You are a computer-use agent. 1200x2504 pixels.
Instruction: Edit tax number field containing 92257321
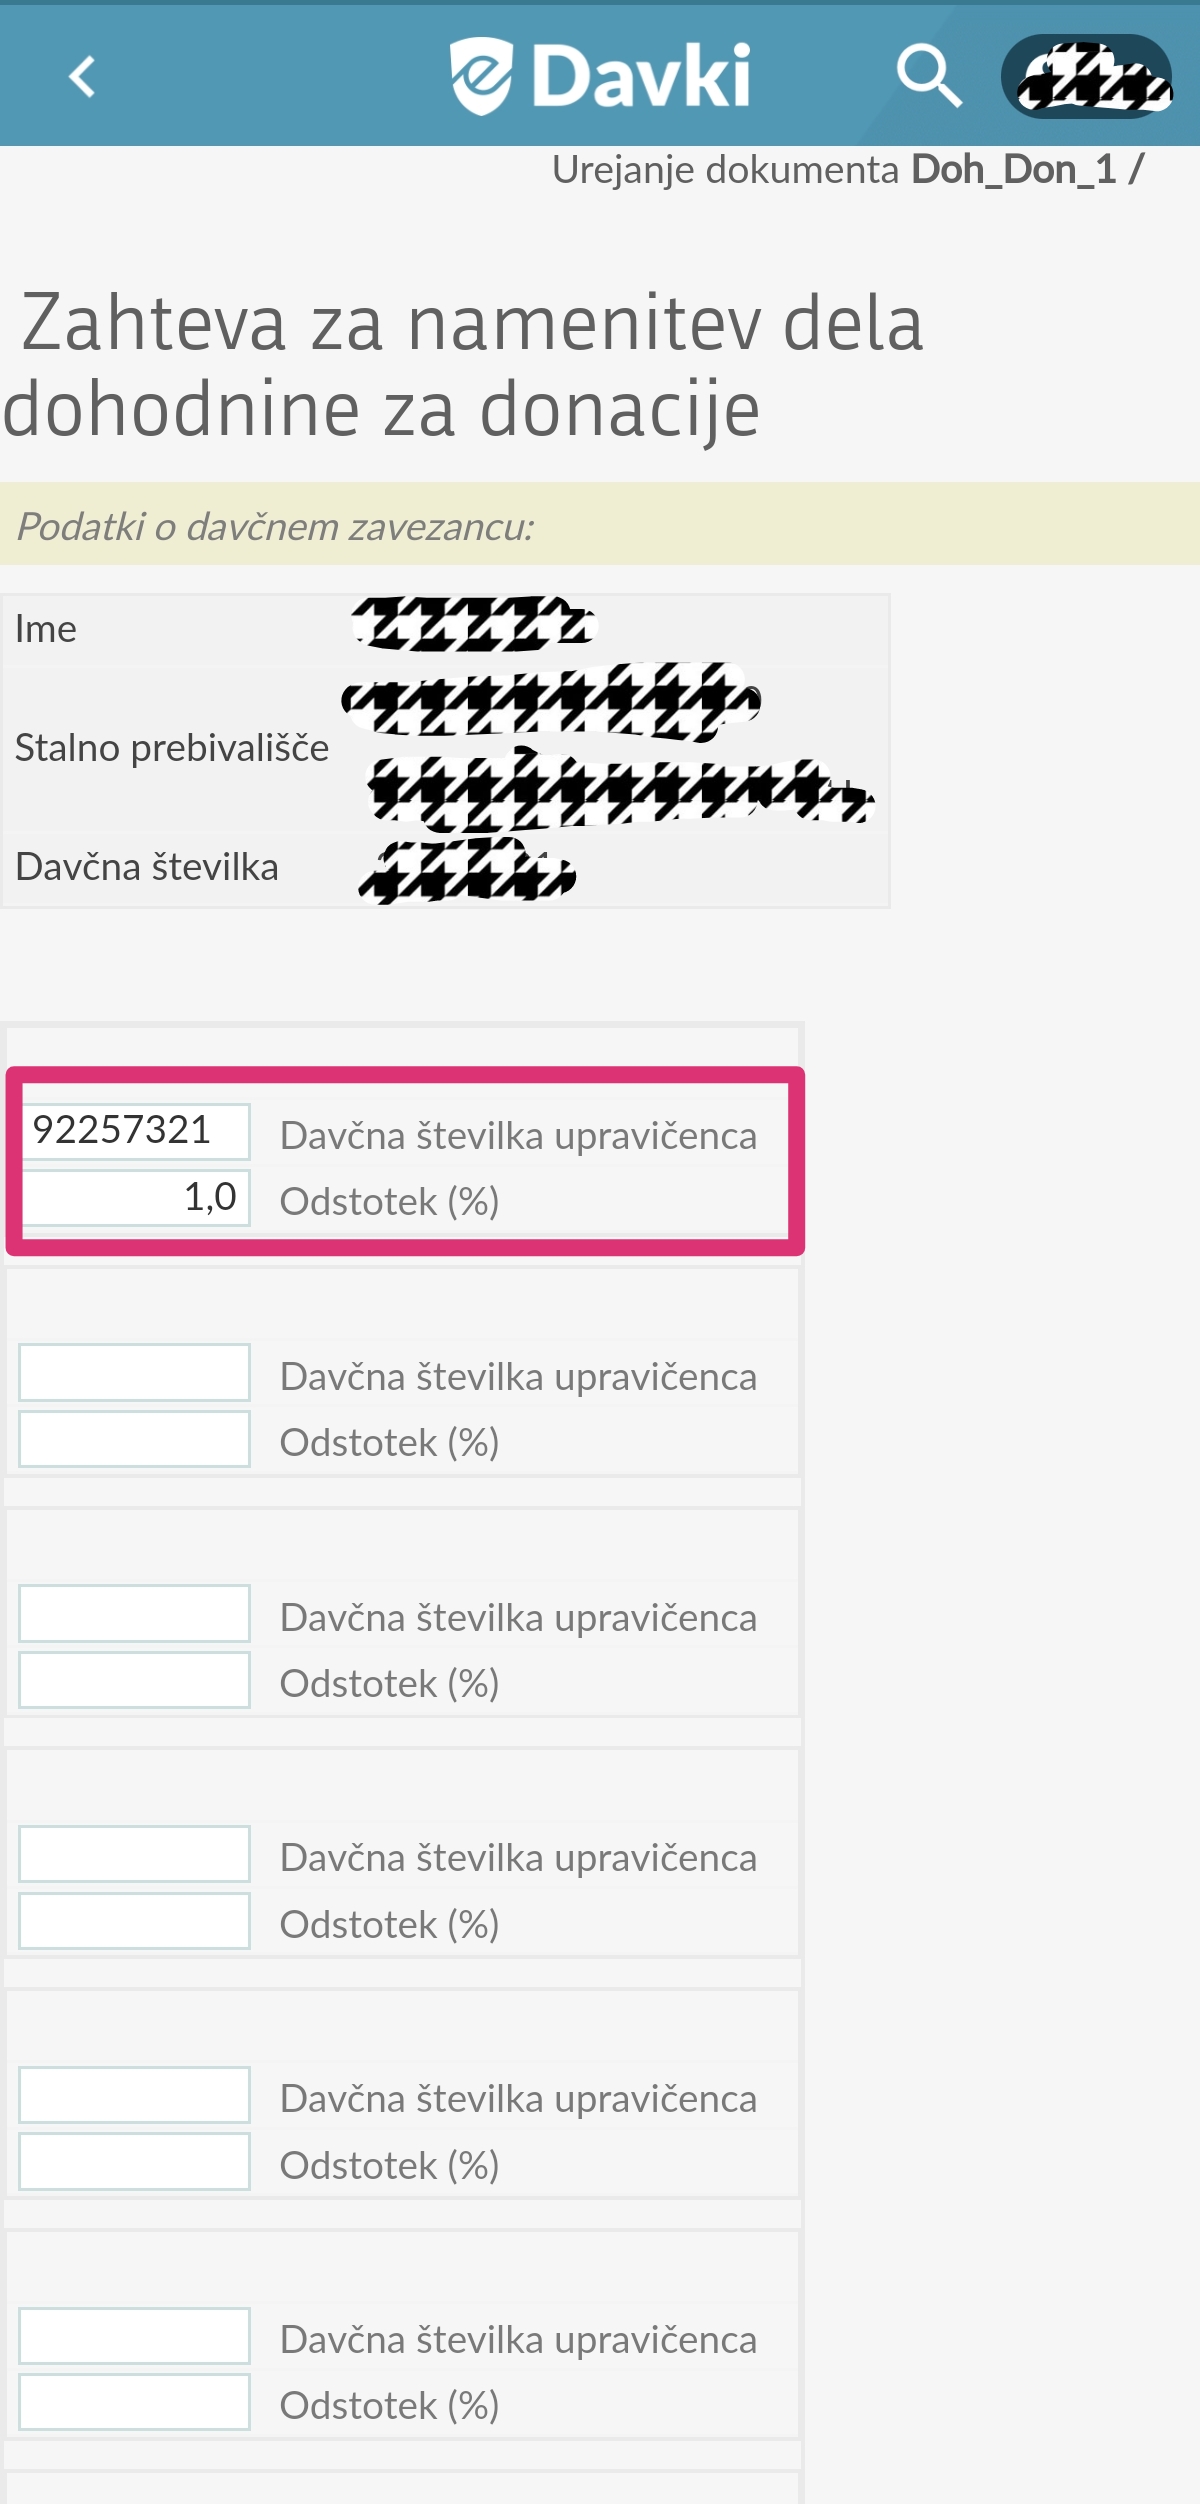click(x=135, y=1131)
